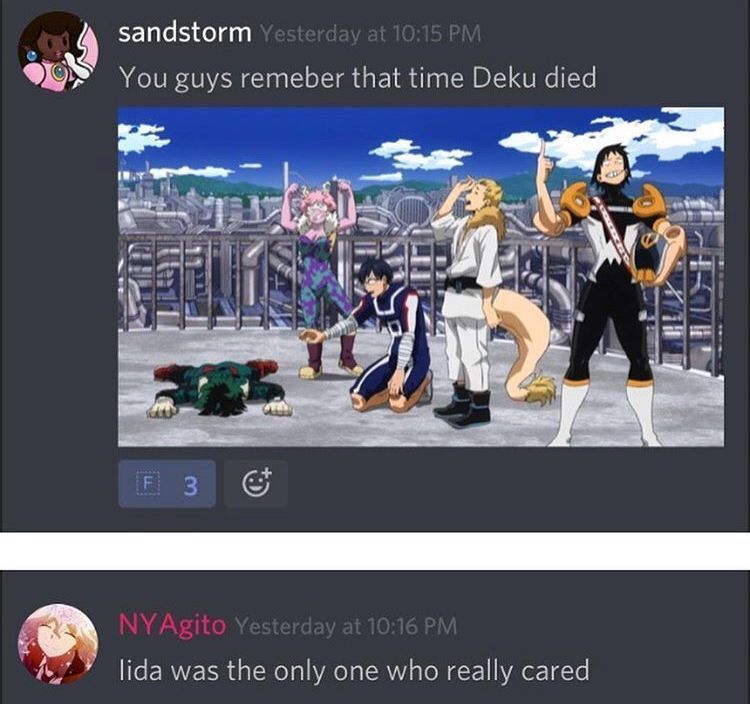Click the pink-haired girl in the image
The width and height of the screenshot is (750, 704).
pos(320,277)
